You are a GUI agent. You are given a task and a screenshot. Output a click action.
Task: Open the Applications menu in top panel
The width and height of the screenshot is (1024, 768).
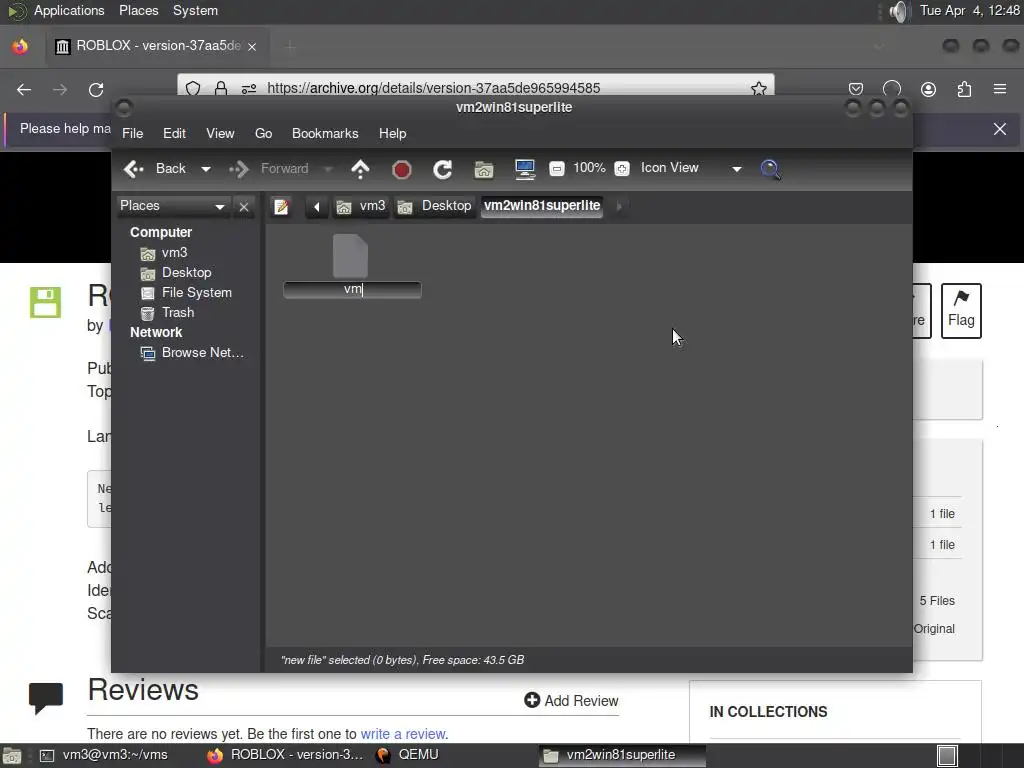(69, 10)
